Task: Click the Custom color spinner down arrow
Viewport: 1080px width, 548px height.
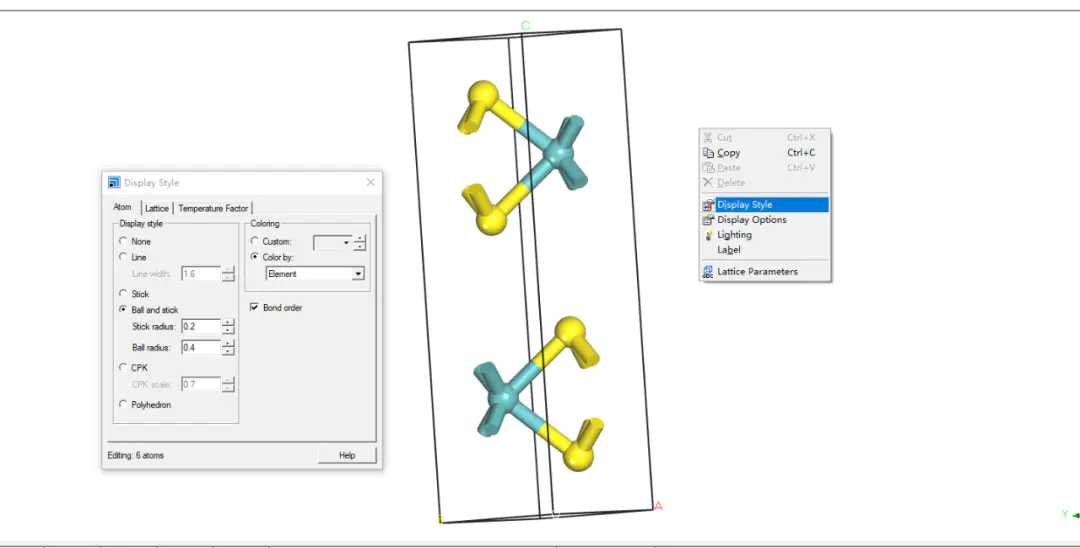Action: 359,247
